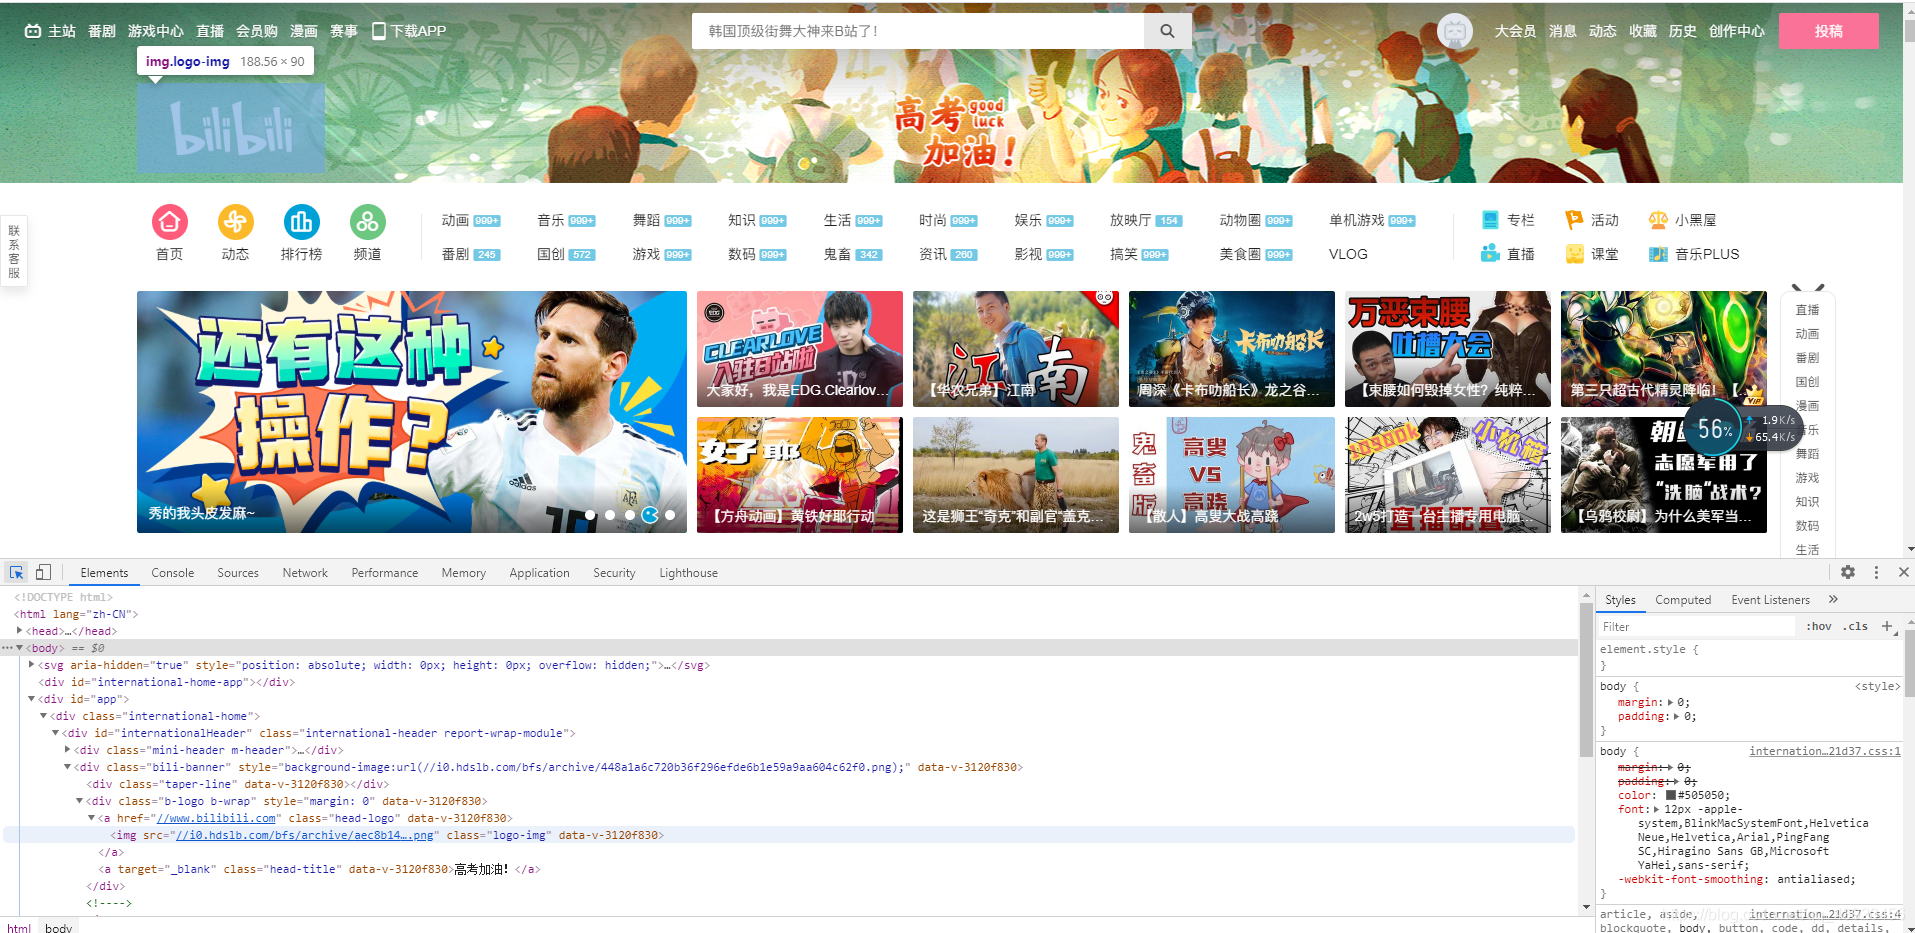Expand the mini-header div node

[x=68, y=750]
